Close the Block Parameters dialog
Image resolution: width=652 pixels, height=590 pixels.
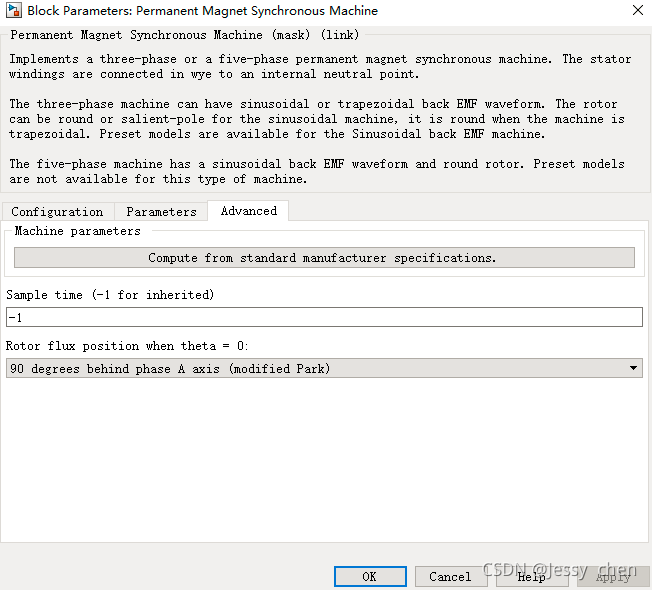[x=638, y=10]
